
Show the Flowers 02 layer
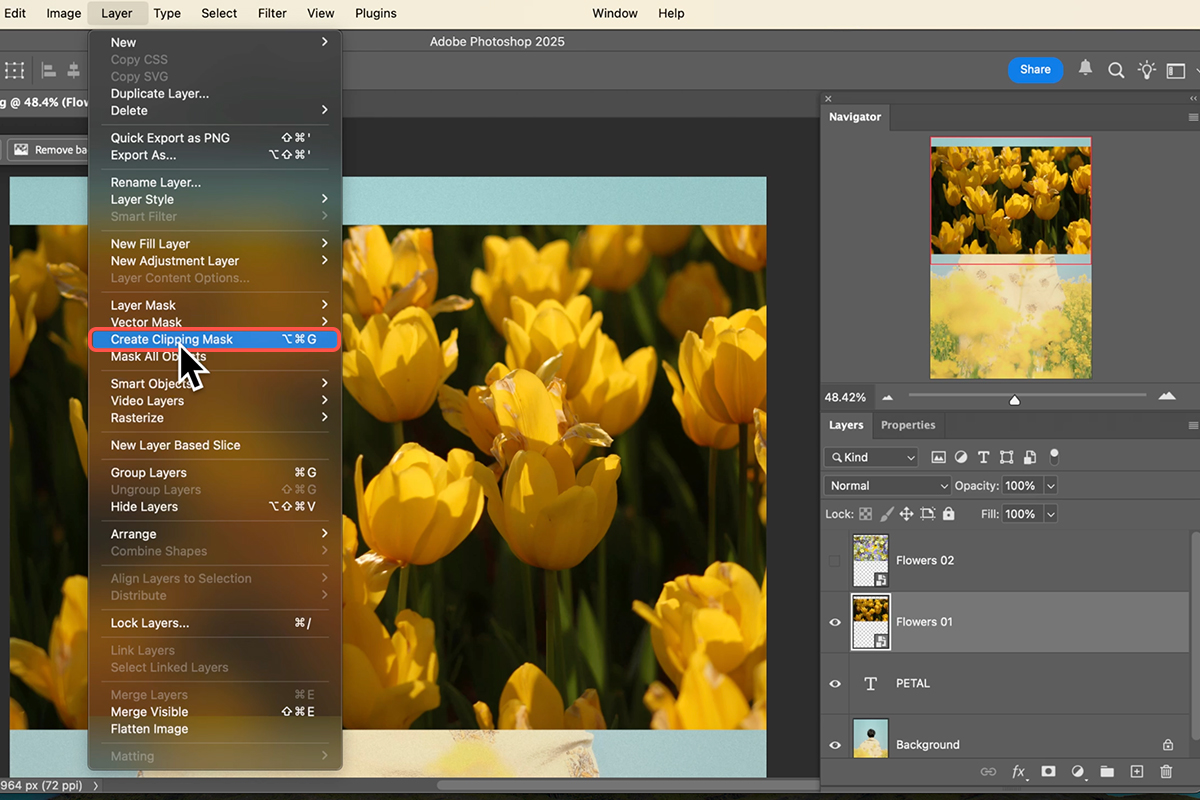coord(834,561)
